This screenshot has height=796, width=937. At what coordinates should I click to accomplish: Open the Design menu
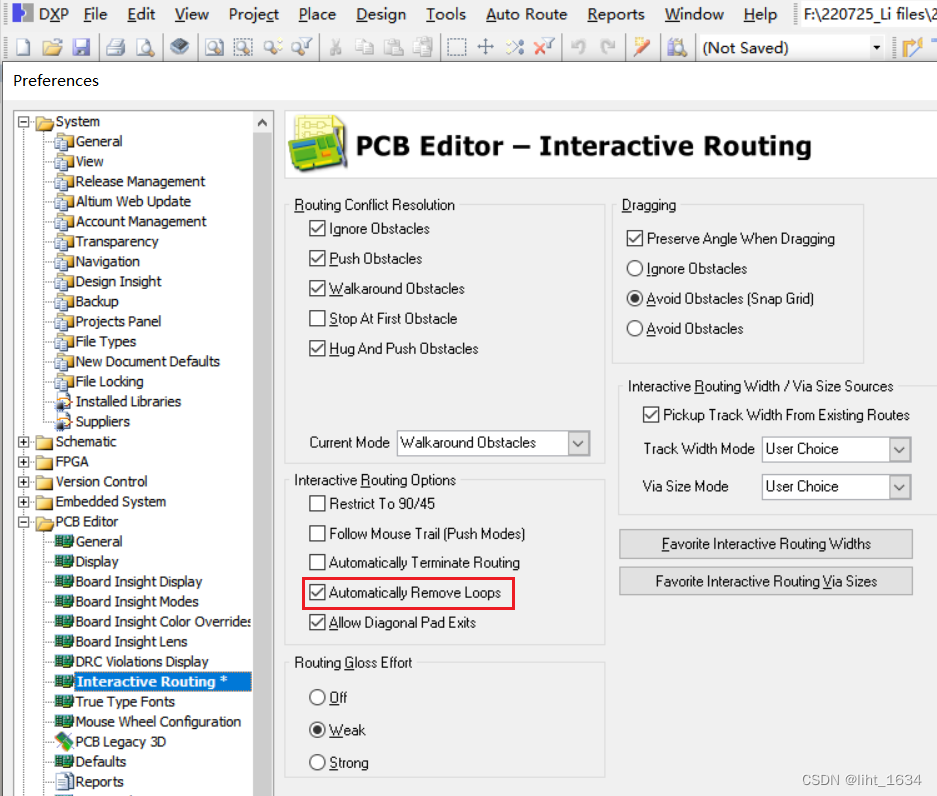pyautogui.click(x=381, y=14)
